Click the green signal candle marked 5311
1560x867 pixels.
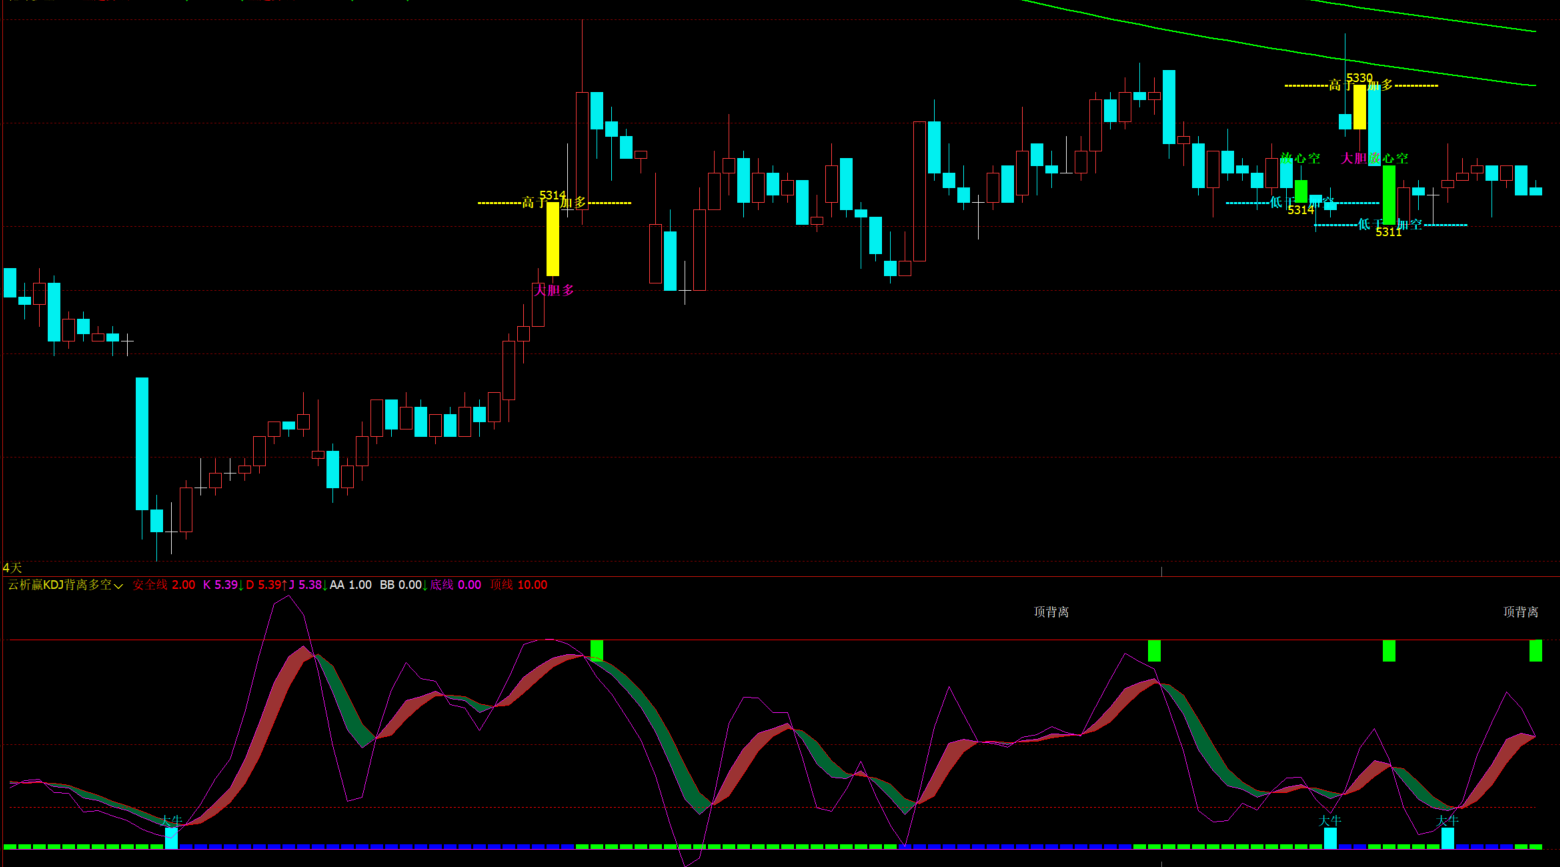click(1389, 195)
